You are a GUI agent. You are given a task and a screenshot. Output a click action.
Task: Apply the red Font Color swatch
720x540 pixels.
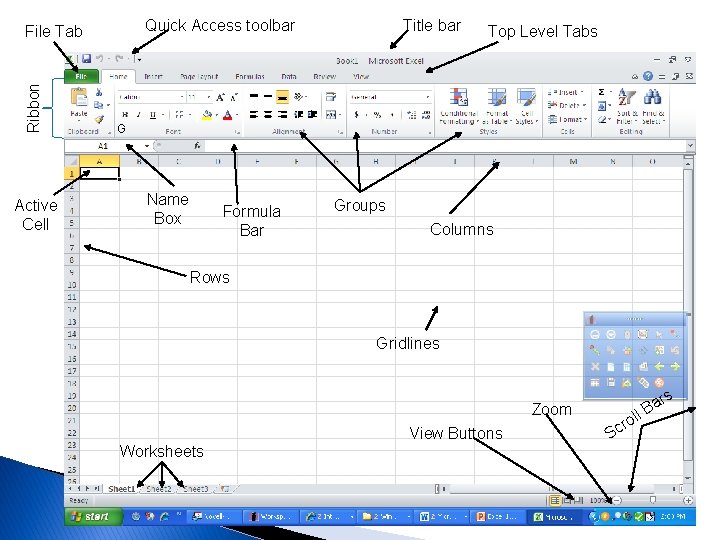click(227, 115)
